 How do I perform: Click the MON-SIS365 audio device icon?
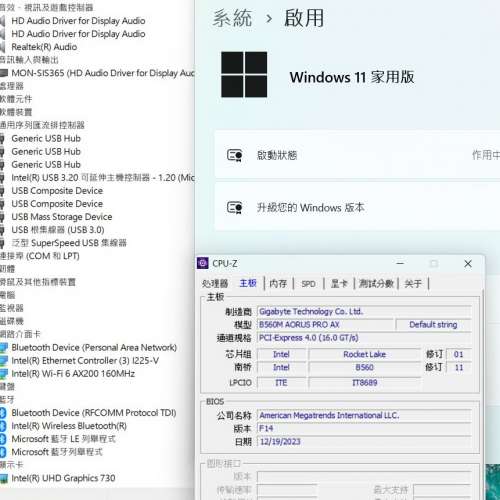4,73
